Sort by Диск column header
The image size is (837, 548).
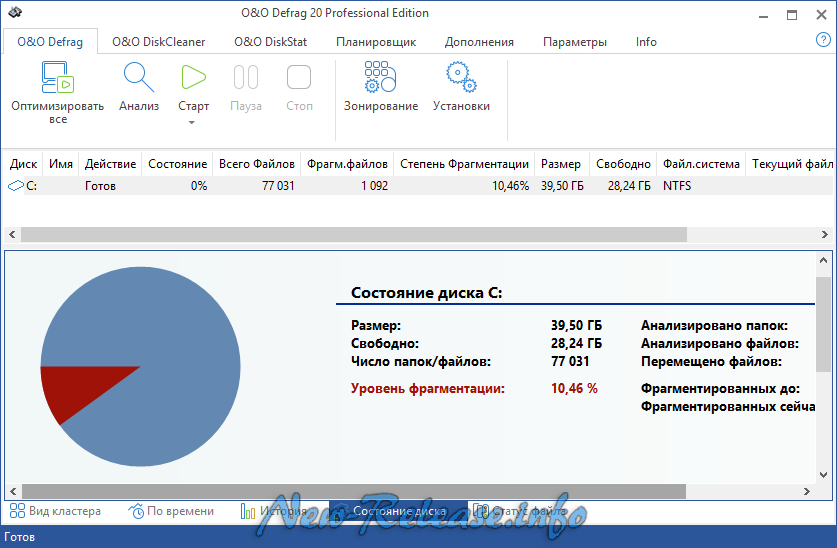(x=23, y=164)
